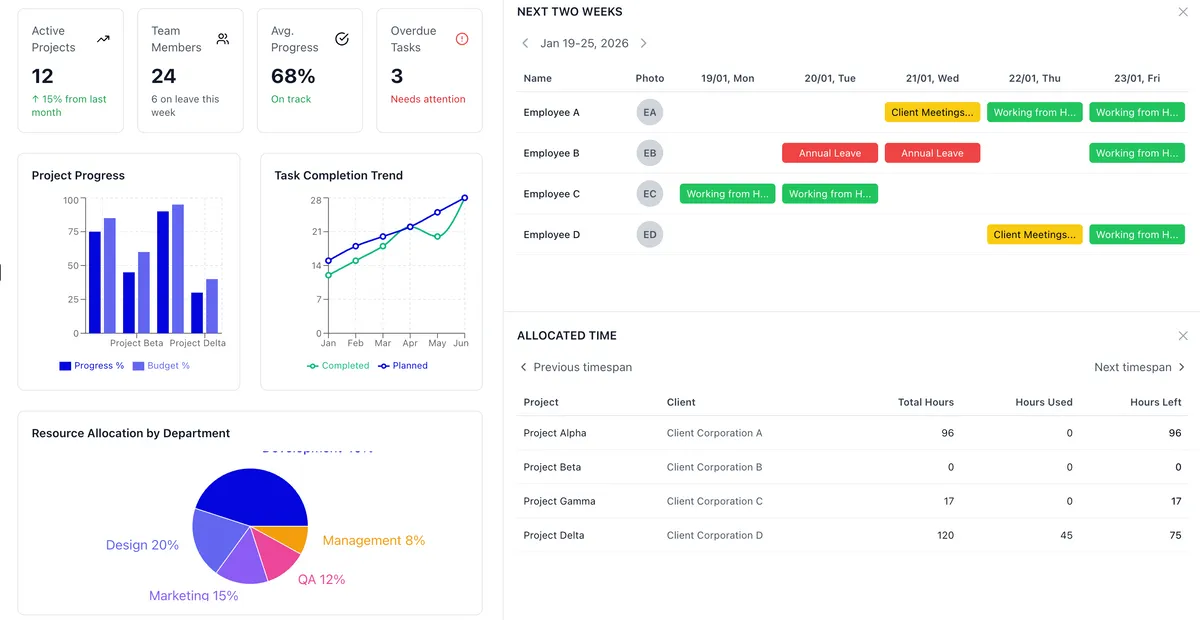Open the Previous timespan link
Viewport: 1200px width, 620px height.
pyautogui.click(x=576, y=367)
